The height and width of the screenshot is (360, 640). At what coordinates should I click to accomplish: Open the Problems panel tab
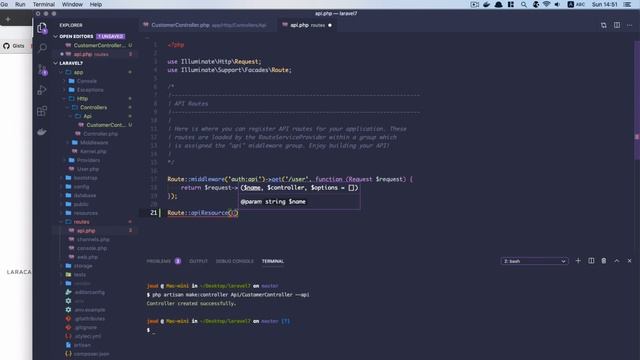pyautogui.click(x=163, y=261)
